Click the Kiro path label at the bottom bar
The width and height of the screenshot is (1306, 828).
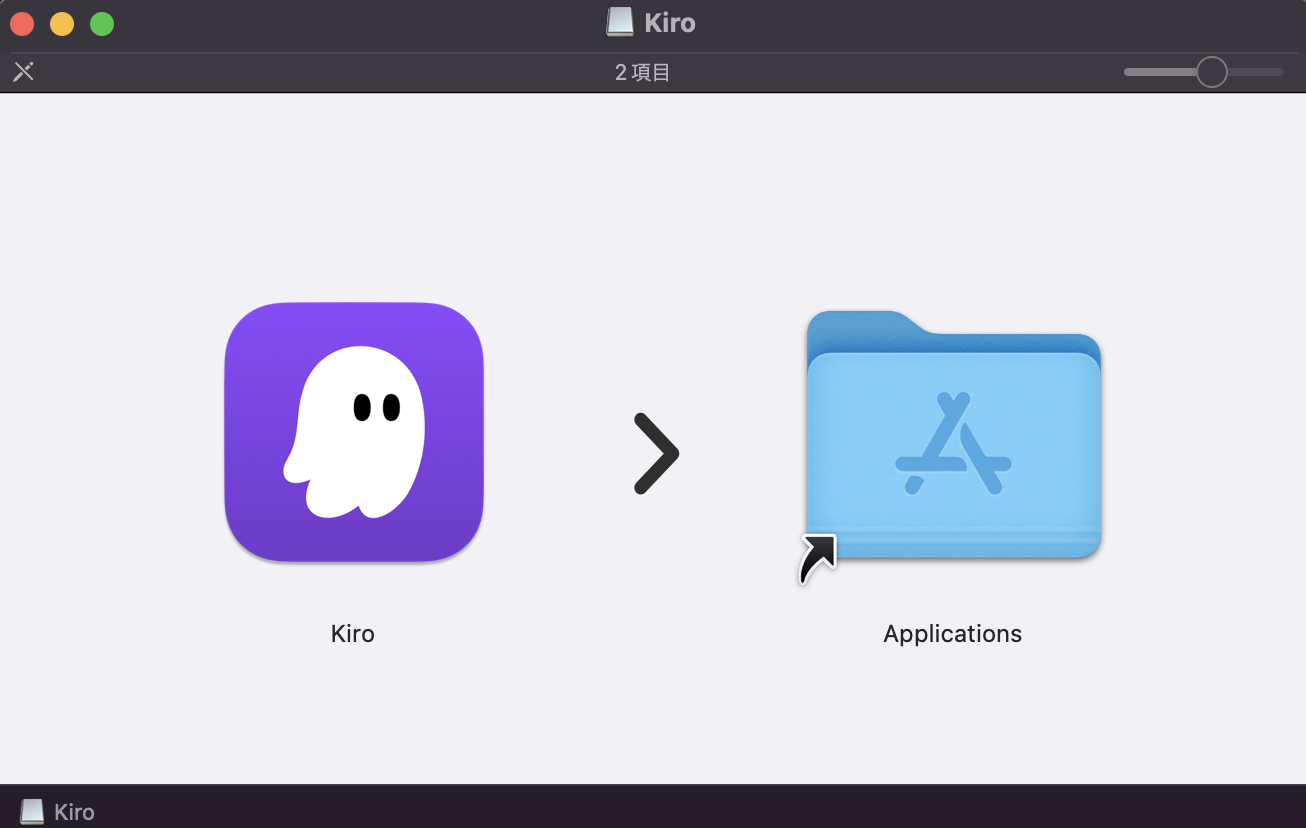click(75, 811)
